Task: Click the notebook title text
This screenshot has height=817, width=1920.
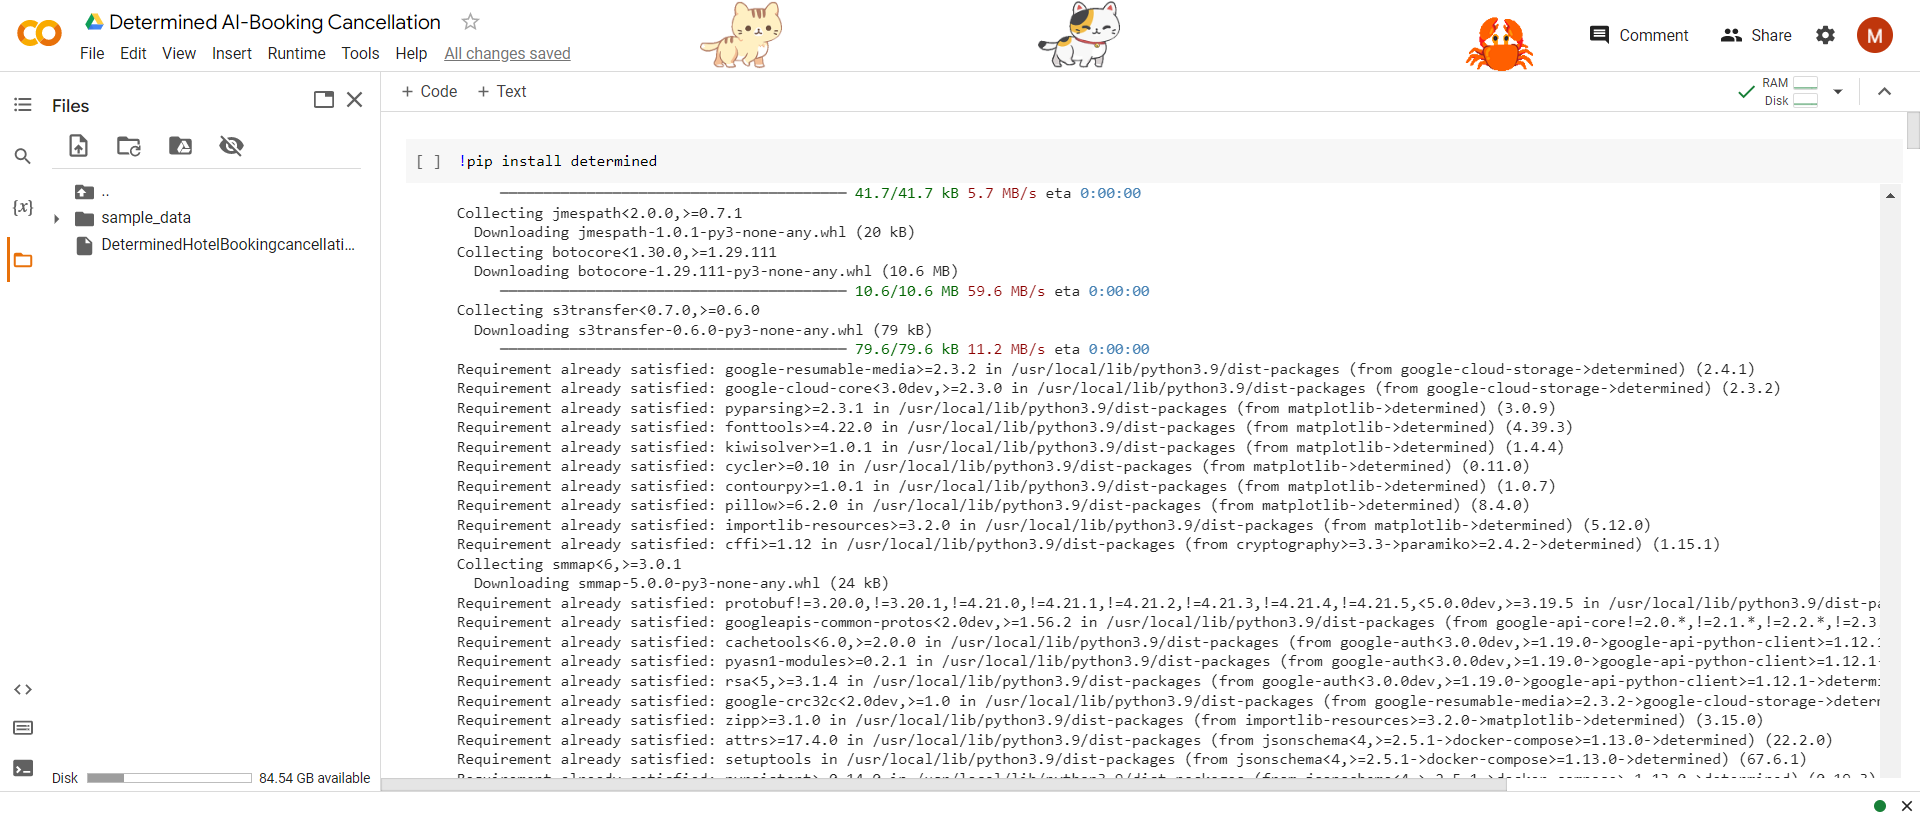Action: (x=274, y=22)
